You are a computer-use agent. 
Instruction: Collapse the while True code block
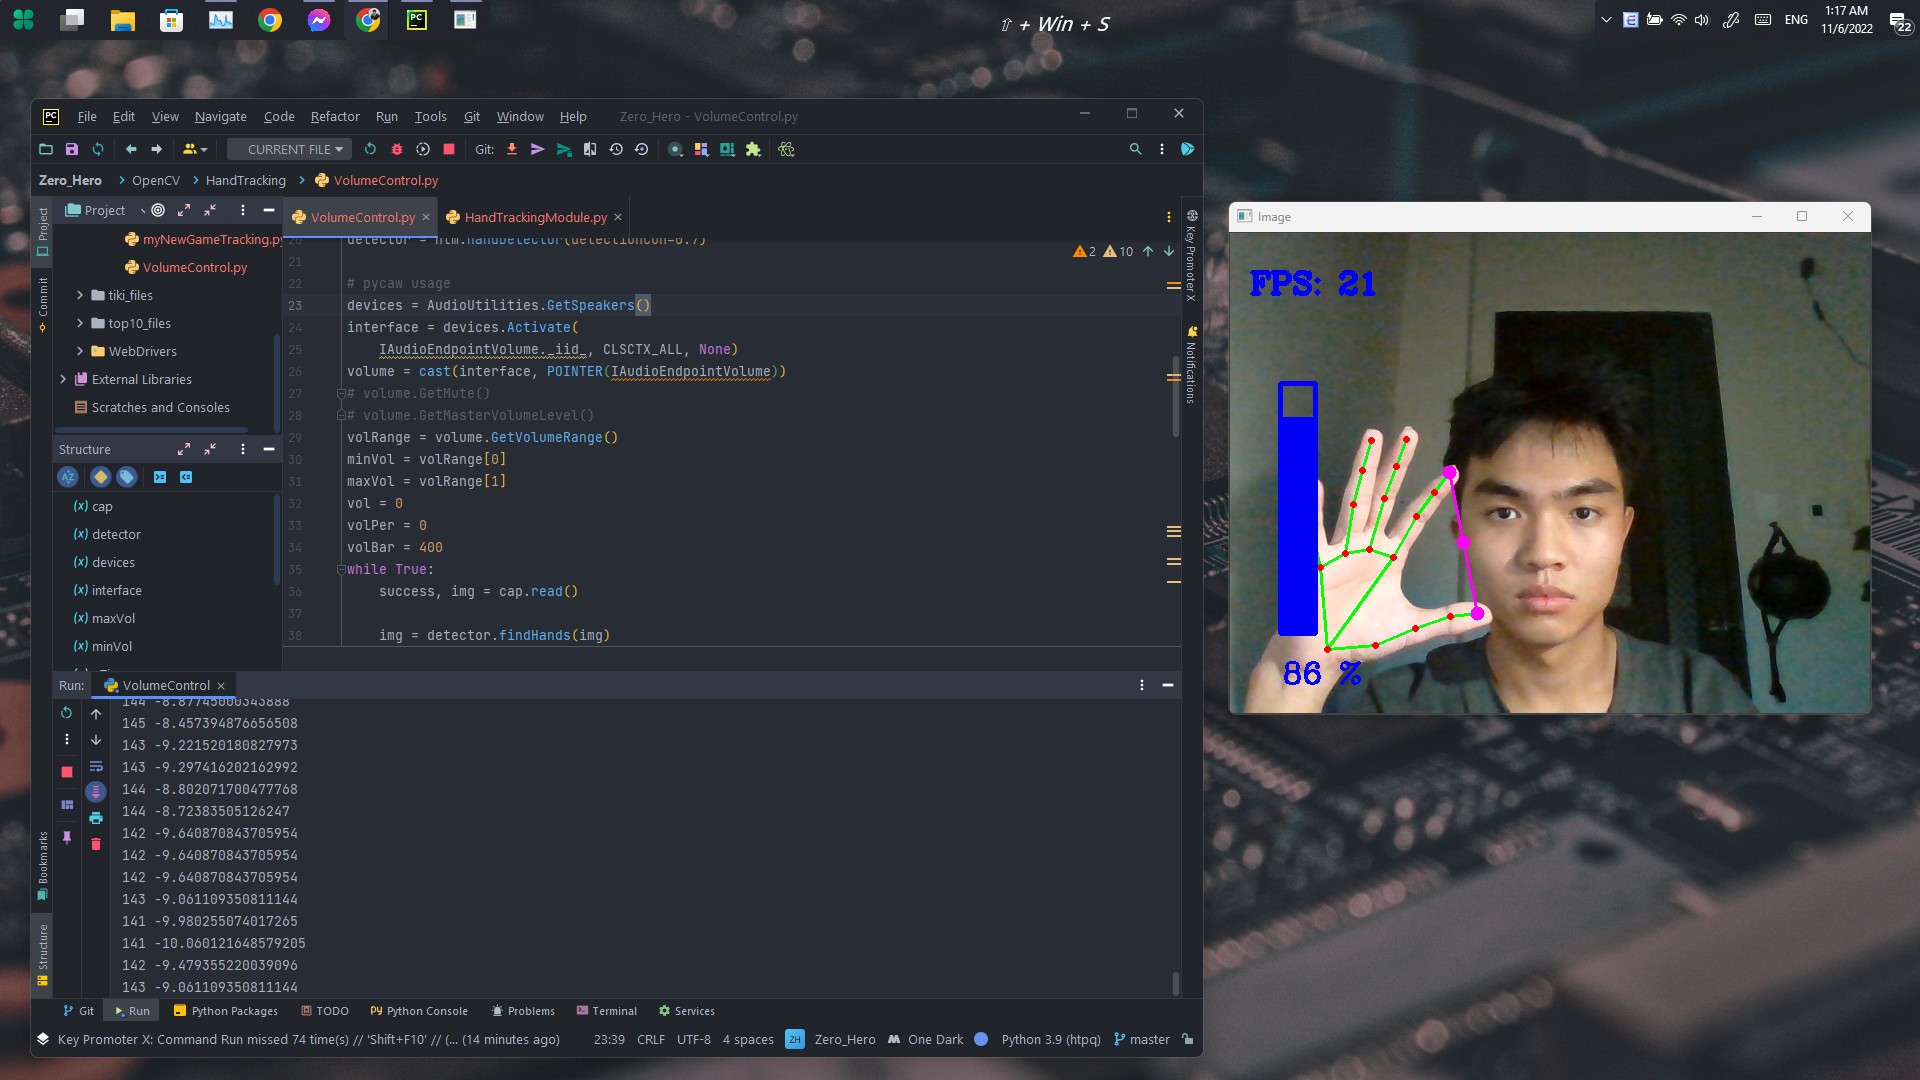tap(341, 569)
